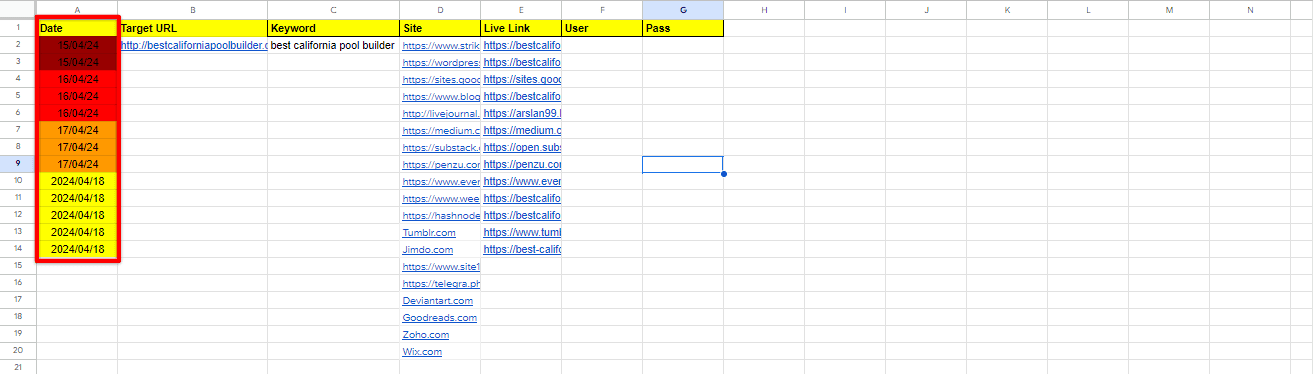Select row 15 header number
Image resolution: width=1313 pixels, height=374 pixels.
tap(18, 267)
